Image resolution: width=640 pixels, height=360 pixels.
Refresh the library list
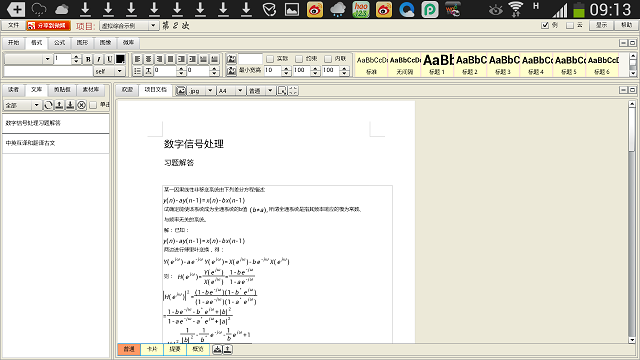[48, 105]
